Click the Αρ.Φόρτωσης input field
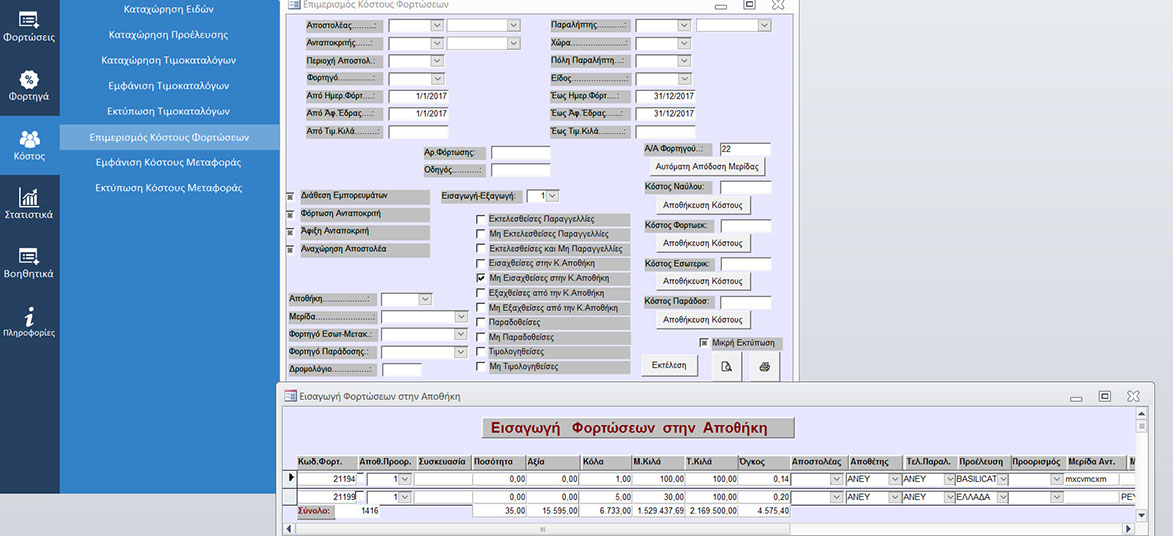 tap(520, 153)
